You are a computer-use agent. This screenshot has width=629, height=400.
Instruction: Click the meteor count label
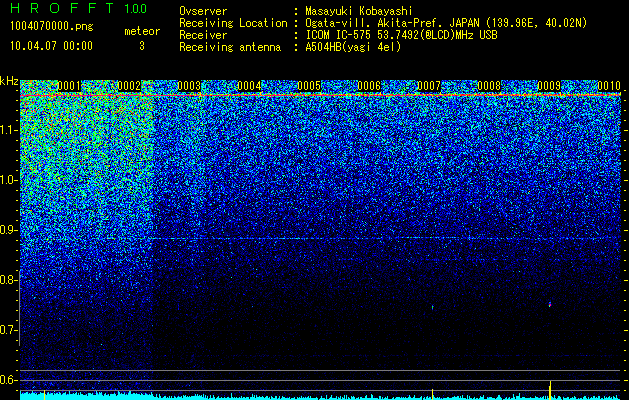tap(142, 31)
